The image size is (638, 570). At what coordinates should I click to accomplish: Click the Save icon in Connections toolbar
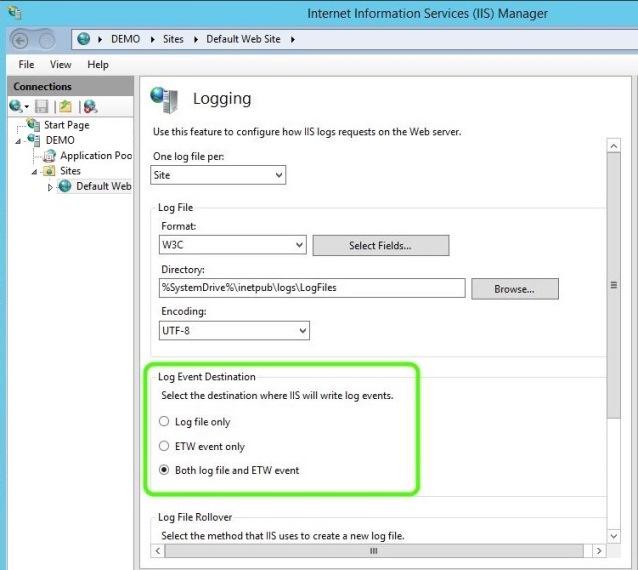pyautogui.click(x=42, y=107)
